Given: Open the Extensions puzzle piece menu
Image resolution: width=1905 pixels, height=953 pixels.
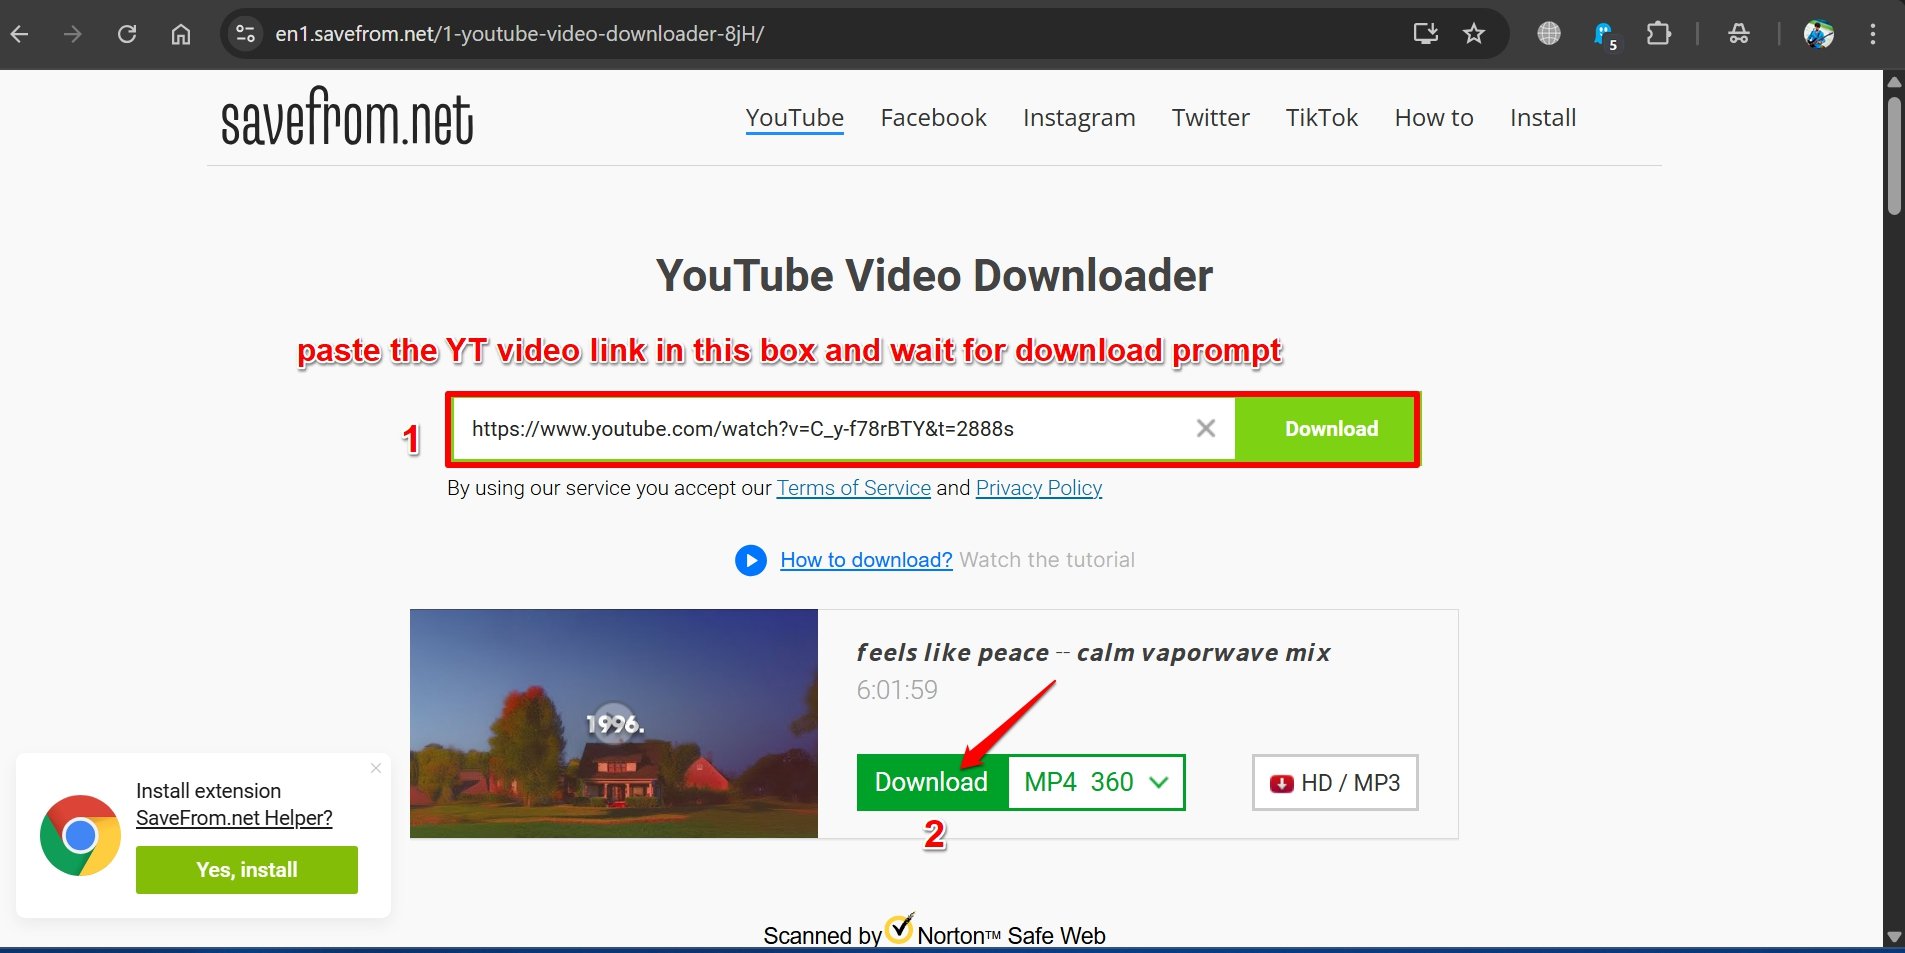Looking at the screenshot, I should (1658, 34).
